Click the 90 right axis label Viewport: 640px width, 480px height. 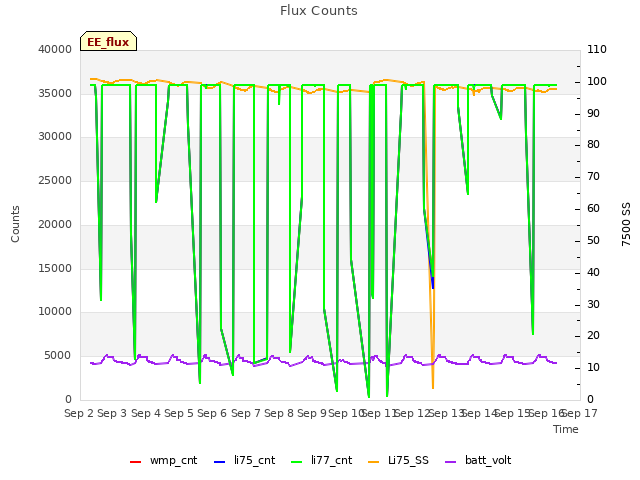click(x=593, y=113)
